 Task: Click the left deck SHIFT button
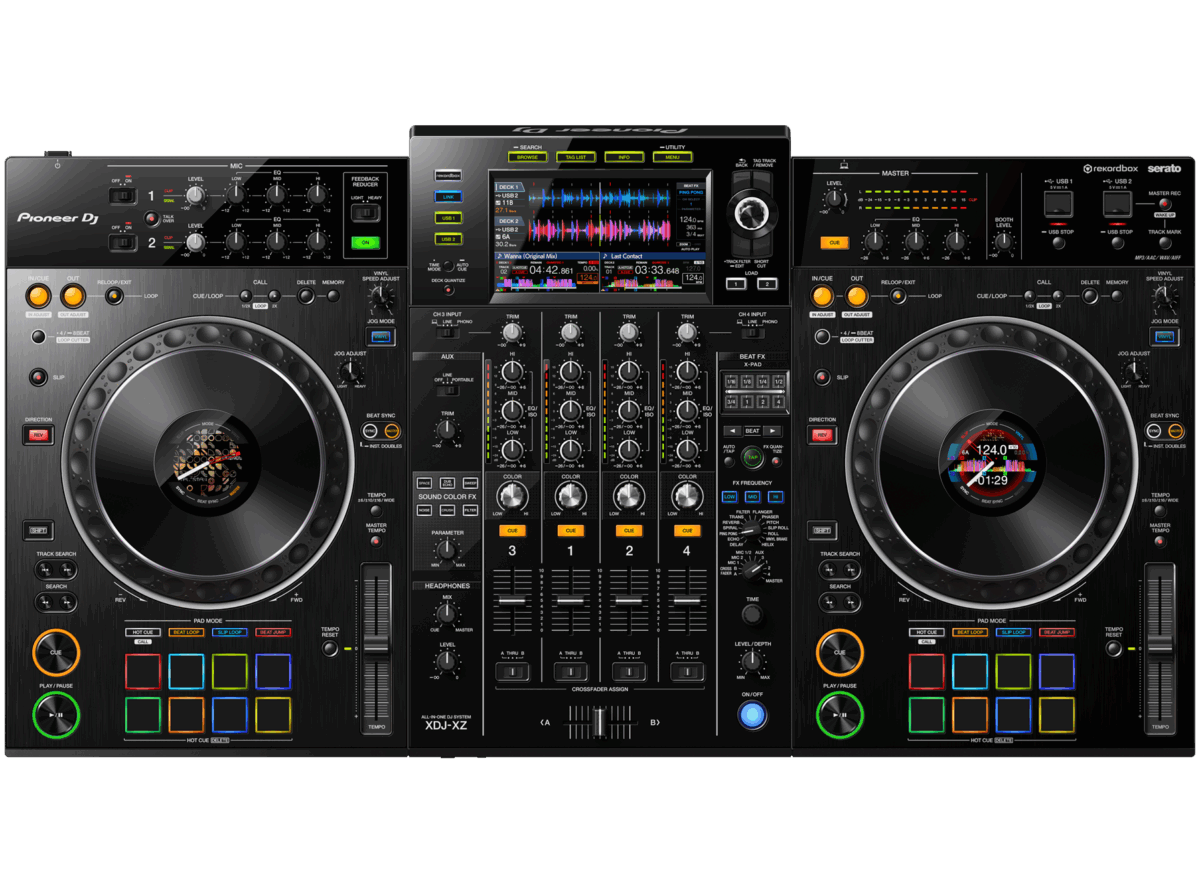(x=38, y=530)
